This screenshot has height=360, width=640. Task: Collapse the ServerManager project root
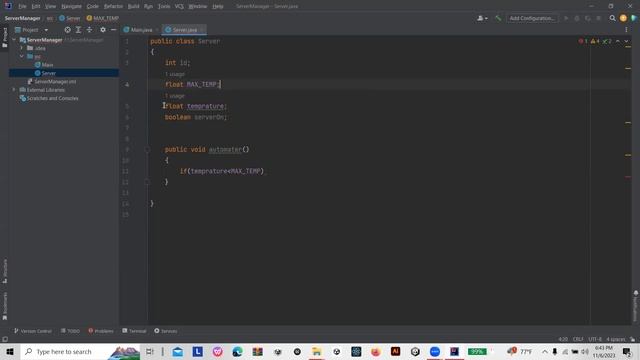click(x=14, y=40)
